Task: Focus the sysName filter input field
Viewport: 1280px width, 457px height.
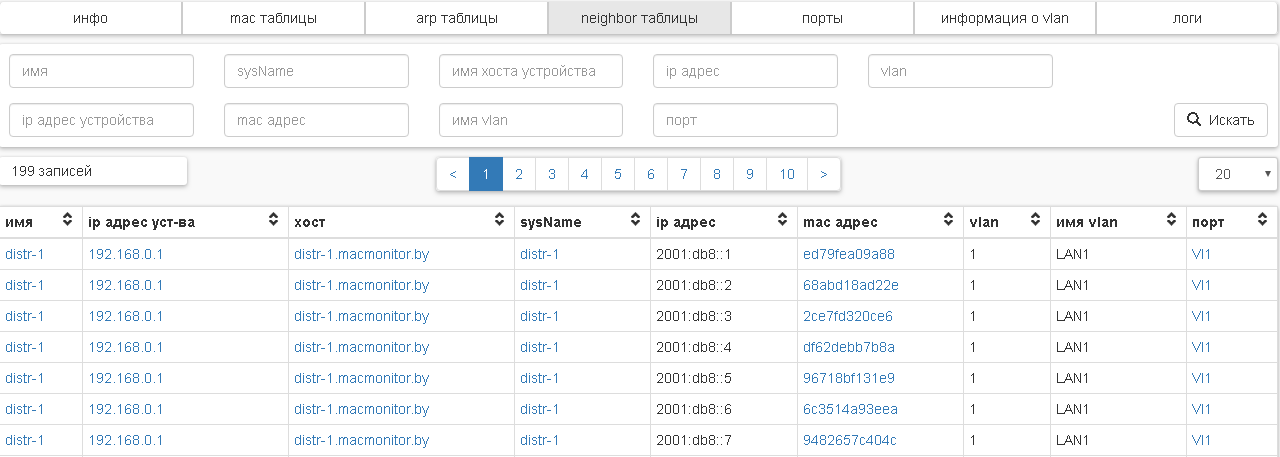Action: point(316,71)
